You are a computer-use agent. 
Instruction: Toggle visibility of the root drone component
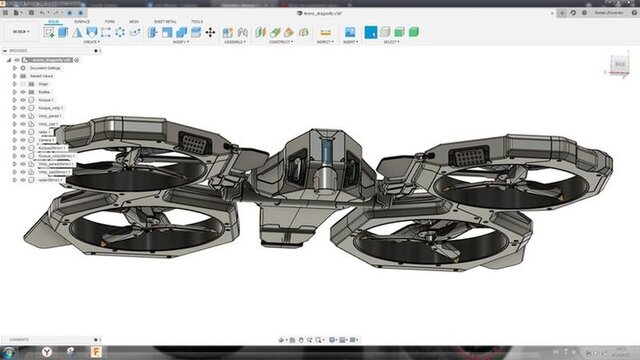(x=17, y=60)
